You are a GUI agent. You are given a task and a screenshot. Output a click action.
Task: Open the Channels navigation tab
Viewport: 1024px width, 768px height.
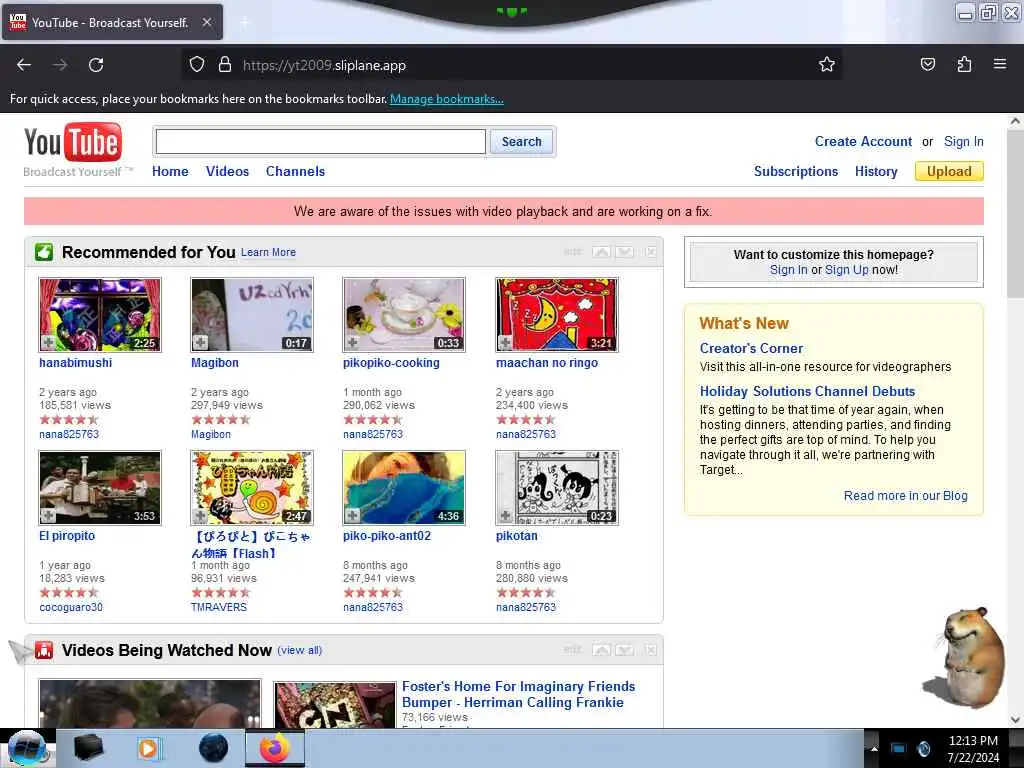pyautogui.click(x=295, y=171)
